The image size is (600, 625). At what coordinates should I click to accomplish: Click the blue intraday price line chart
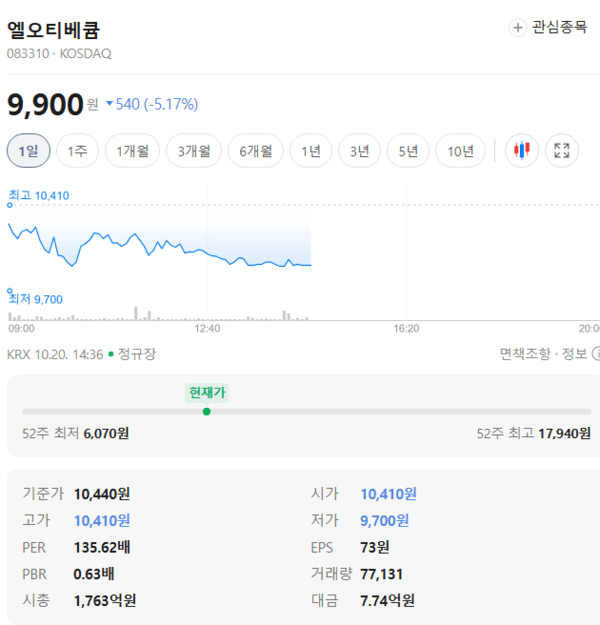coord(159,246)
